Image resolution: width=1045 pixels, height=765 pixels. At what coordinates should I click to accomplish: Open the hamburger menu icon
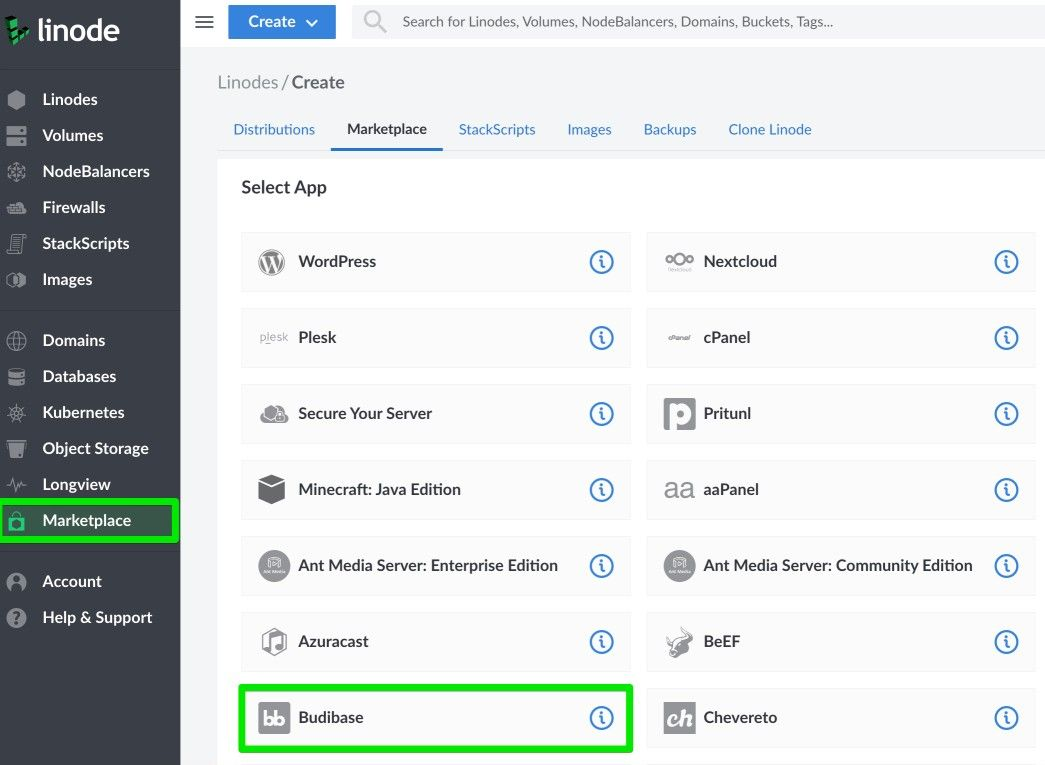(x=204, y=22)
